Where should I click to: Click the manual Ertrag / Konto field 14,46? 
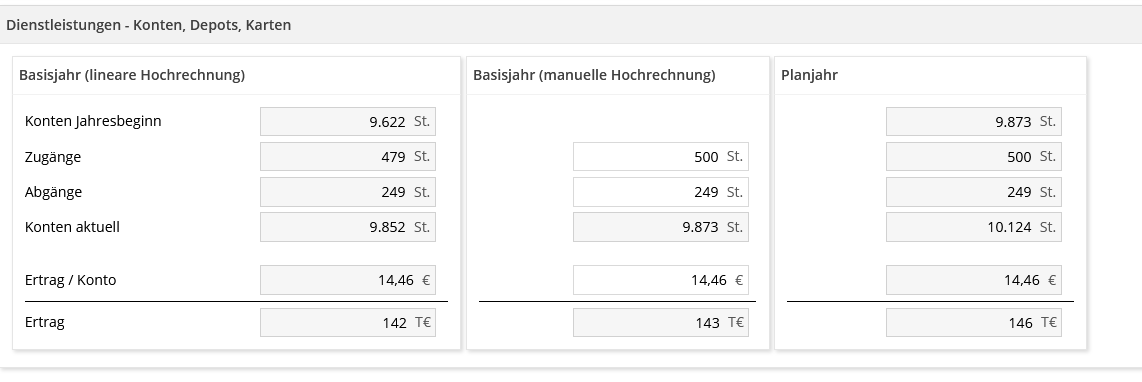[x=661, y=280]
